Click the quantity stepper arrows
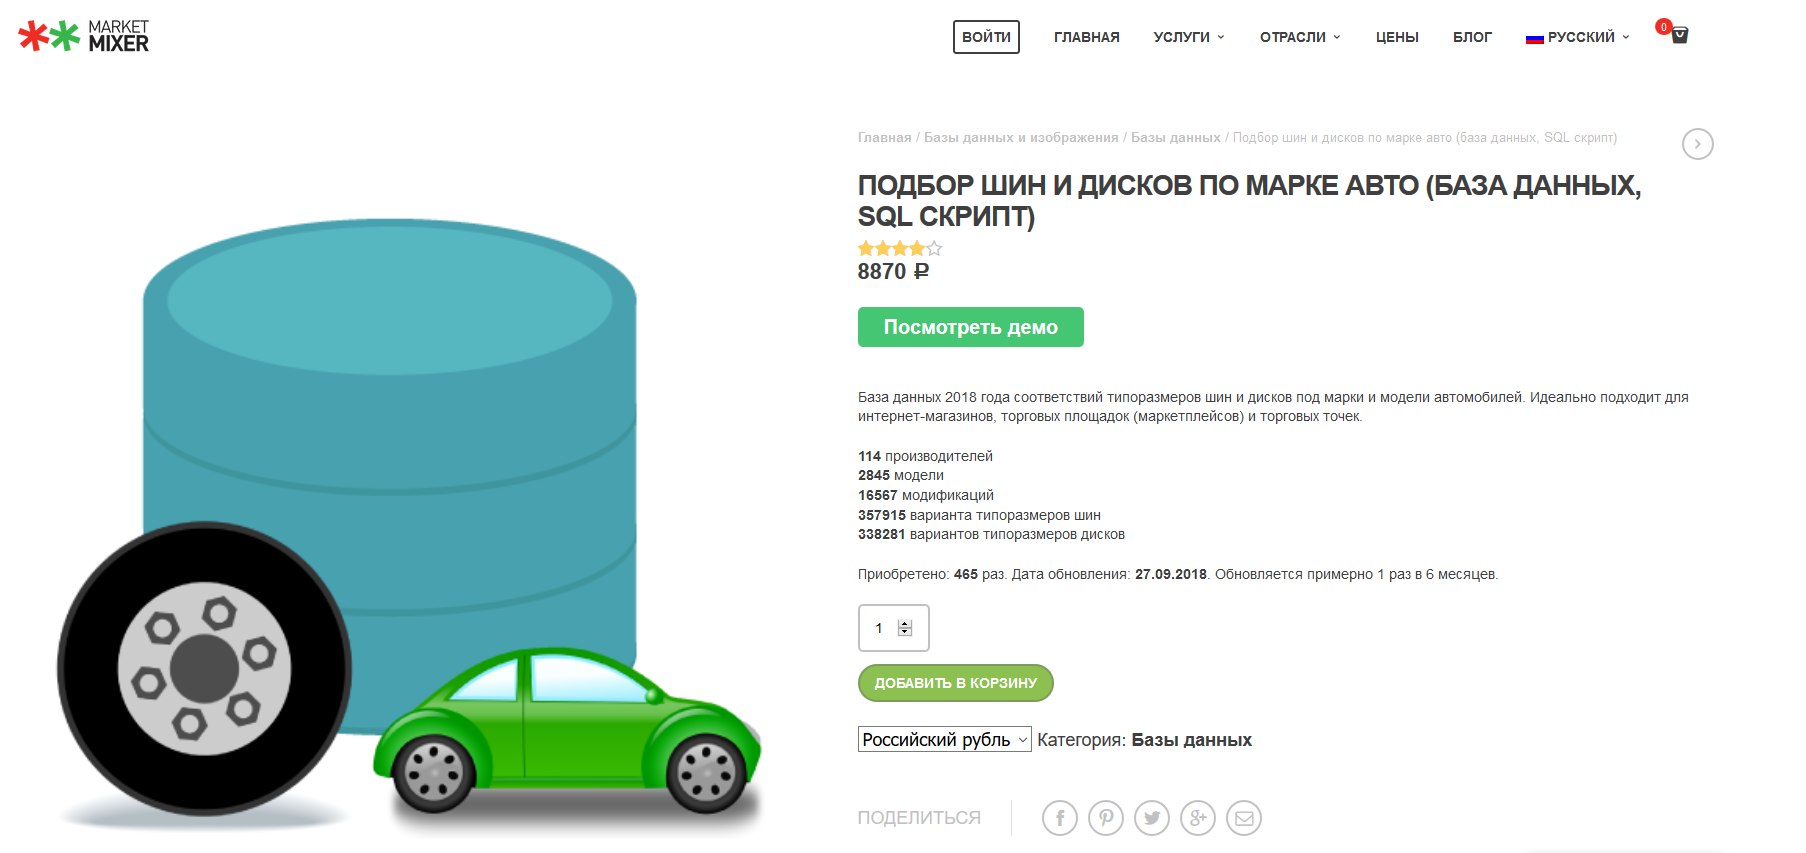This screenshot has height=853, width=1806. pyautogui.click(x=905, y=628)
